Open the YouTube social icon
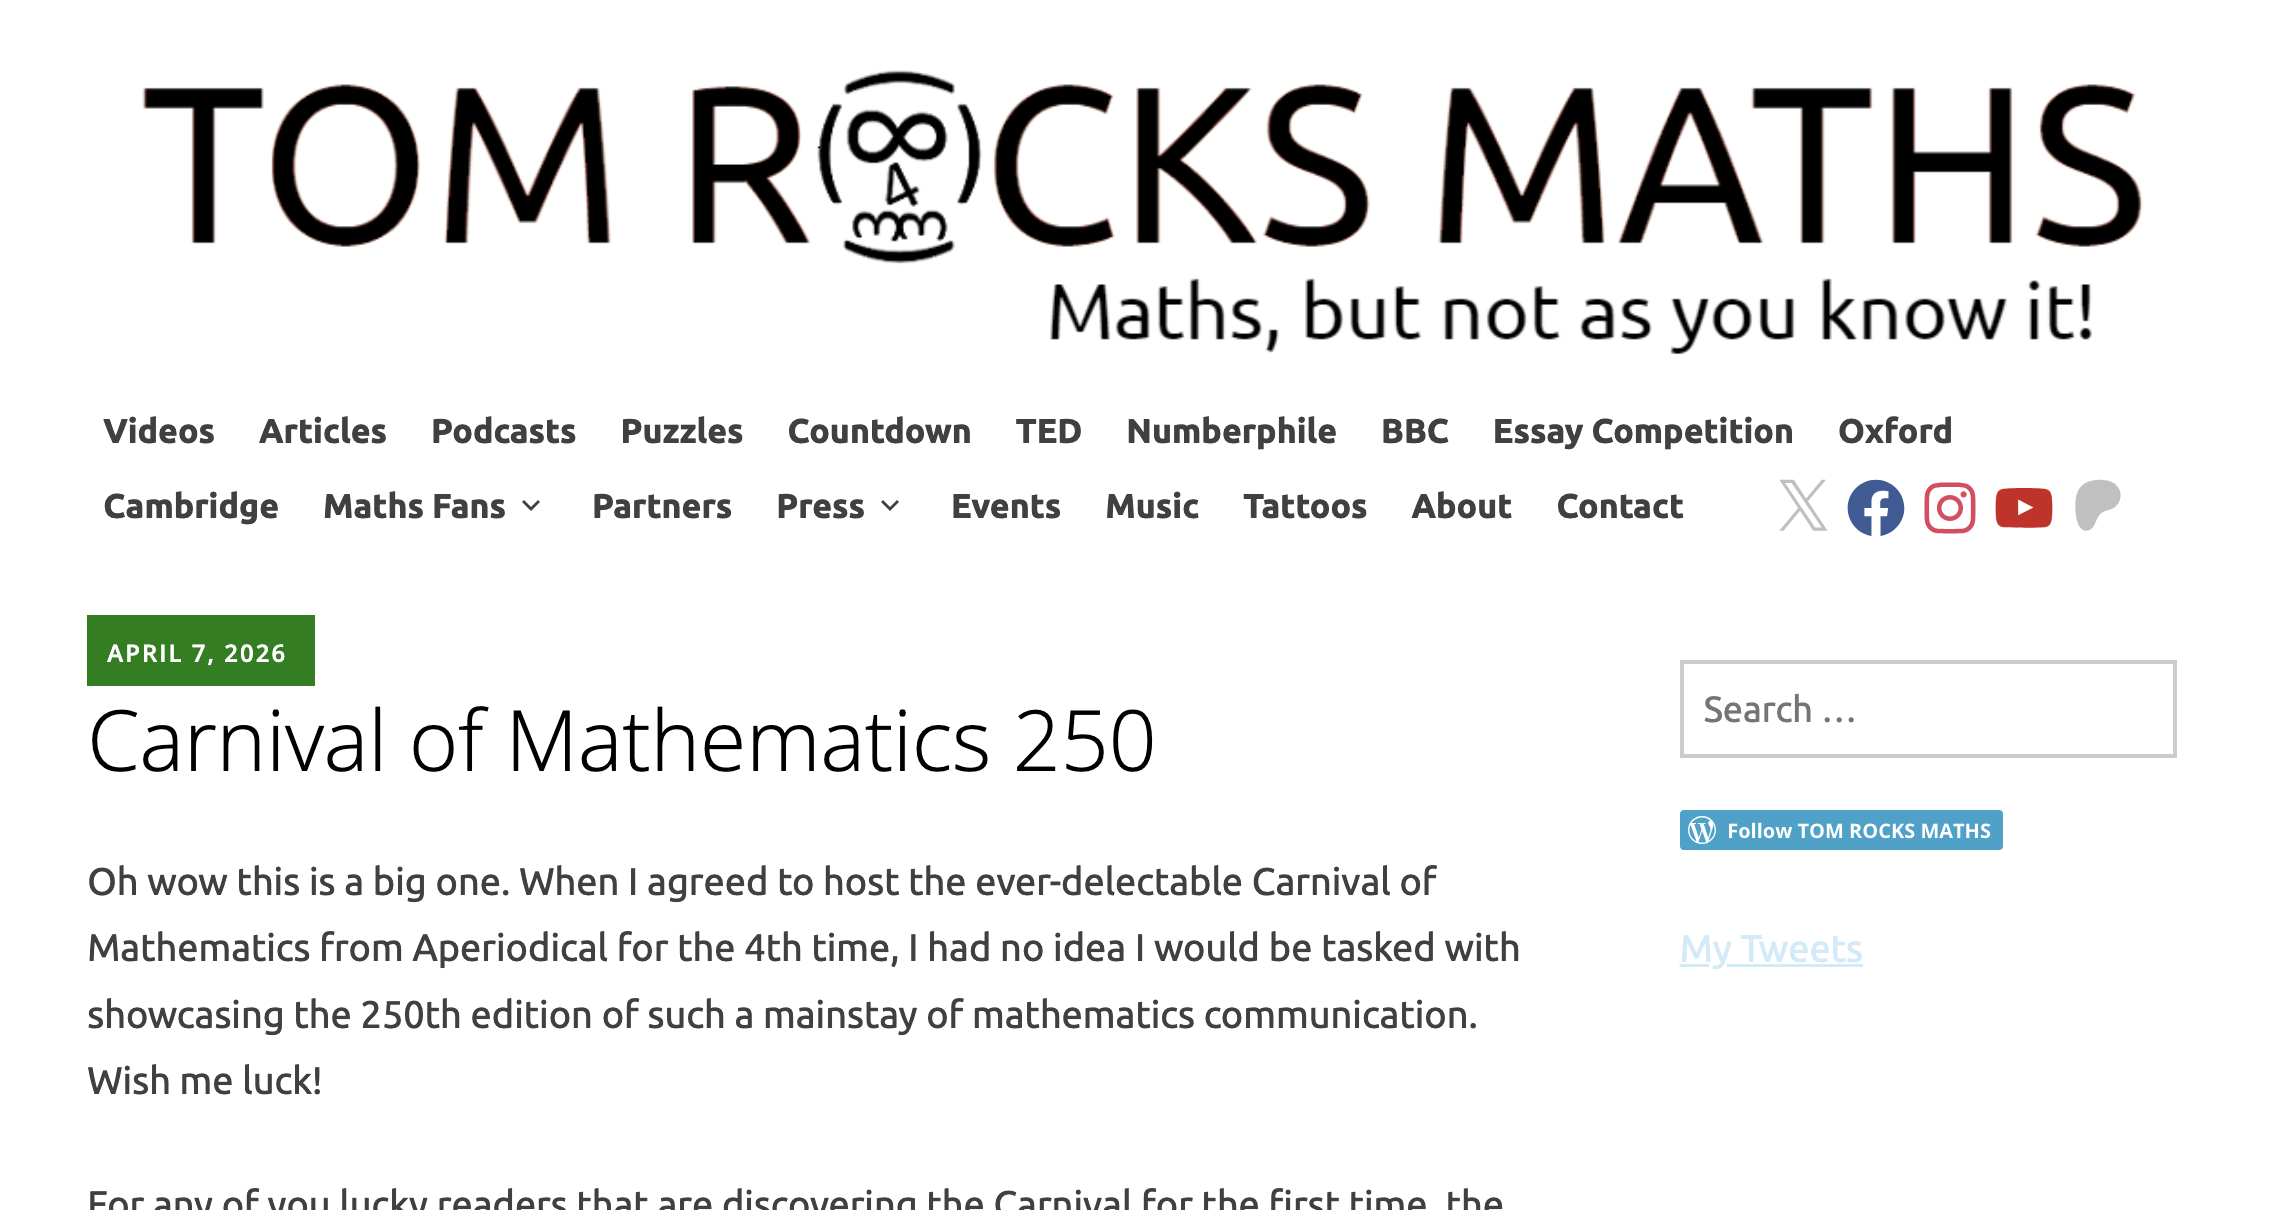This screenshot has width=2290, height=1210. coord(2023,507)
